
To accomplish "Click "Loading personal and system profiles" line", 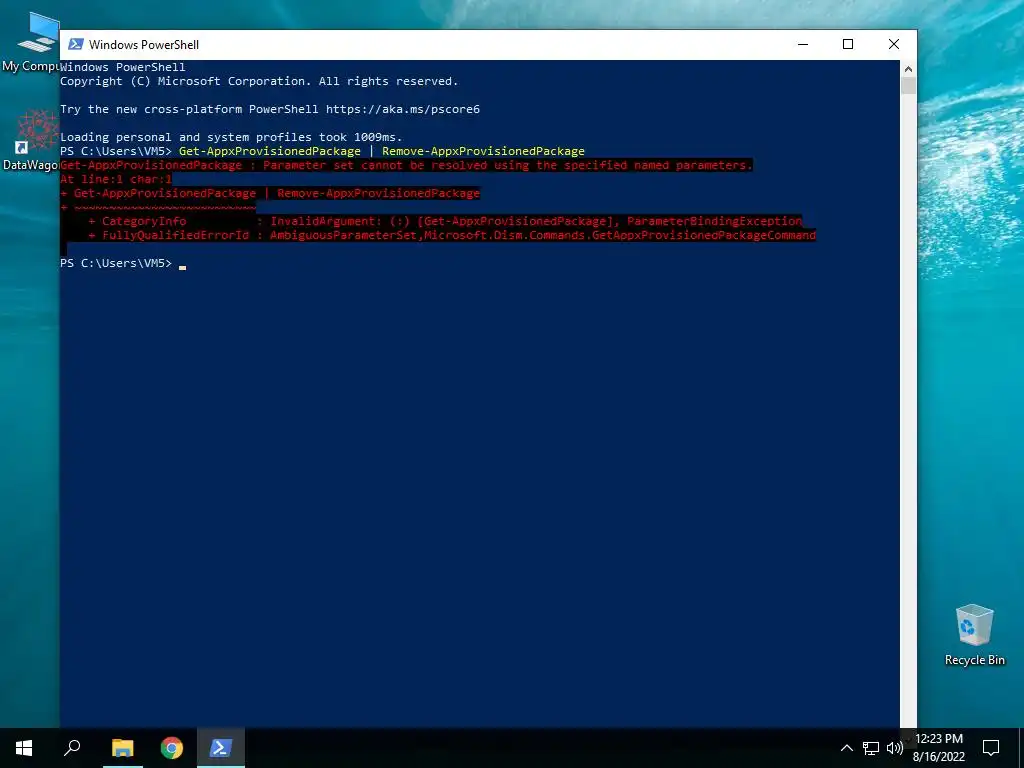I will coord(231,137).
